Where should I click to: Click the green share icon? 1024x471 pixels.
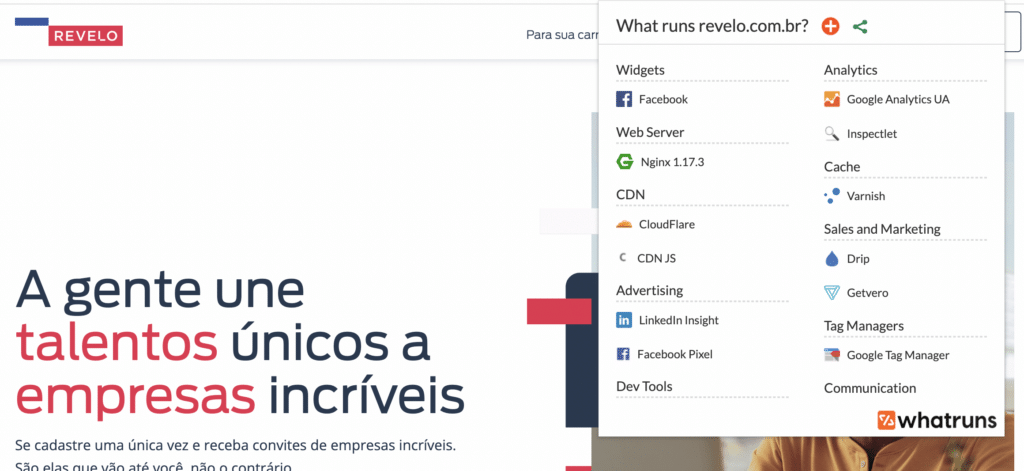[860, 27]
